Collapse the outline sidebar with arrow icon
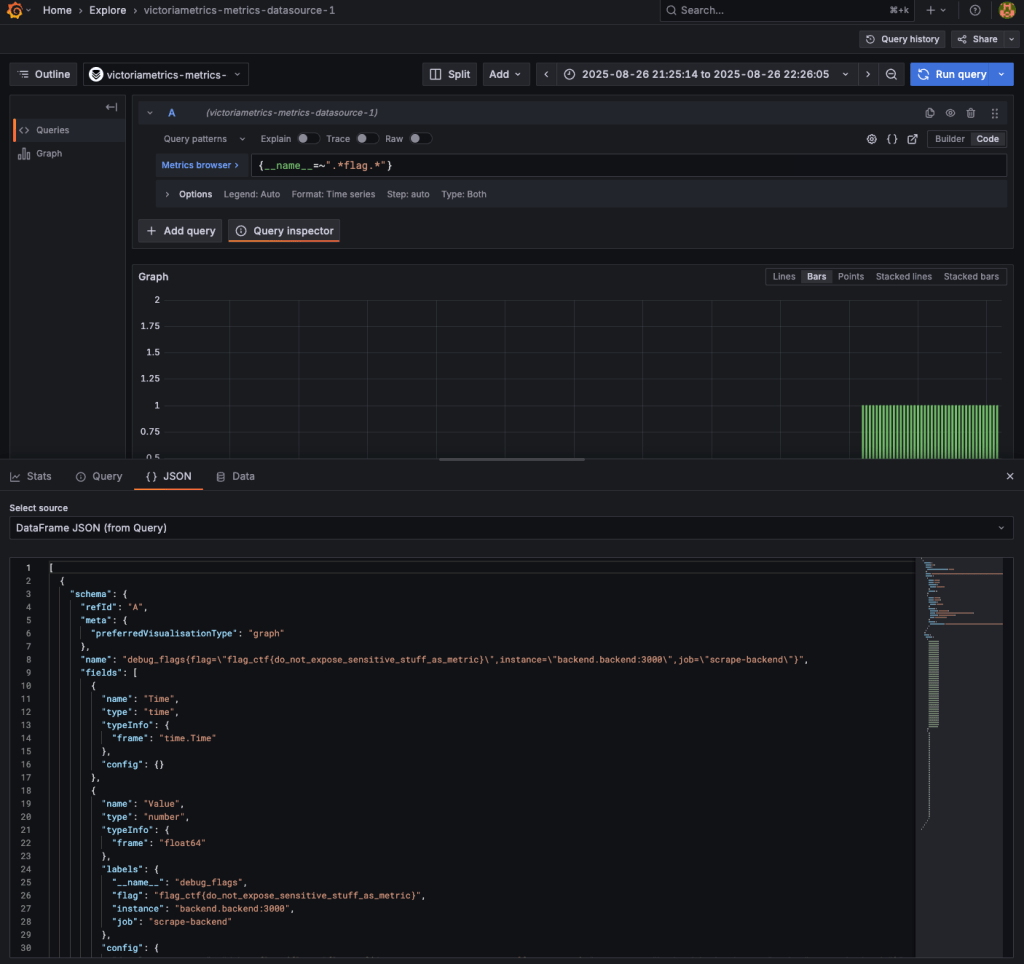This screenshot has height=964, width=1024. coord(112,107)
